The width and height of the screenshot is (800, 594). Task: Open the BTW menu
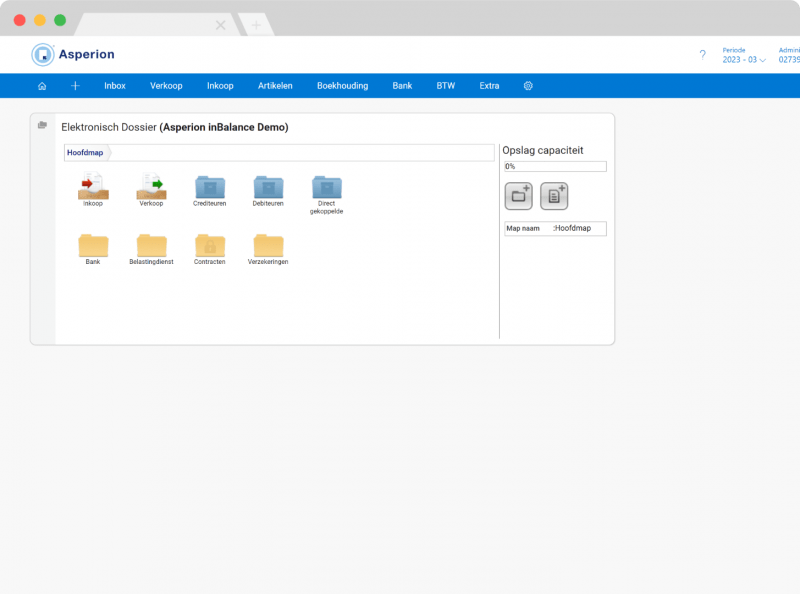445,86
